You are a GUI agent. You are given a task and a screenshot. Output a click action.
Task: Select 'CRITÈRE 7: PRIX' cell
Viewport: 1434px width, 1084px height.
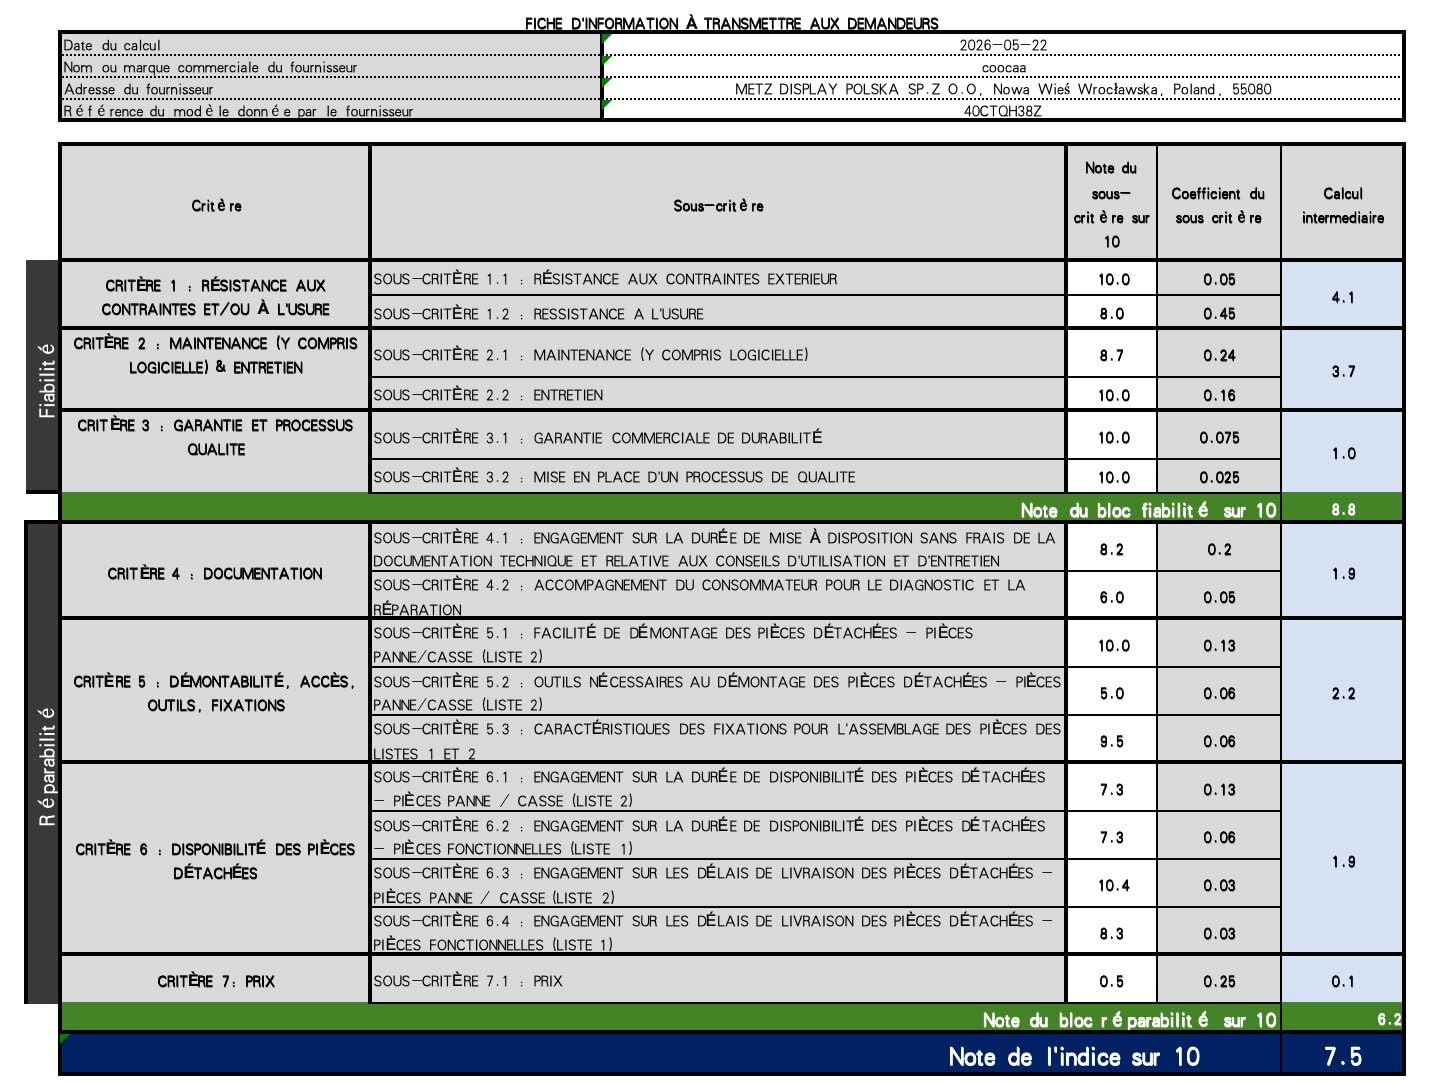(215, 980)
